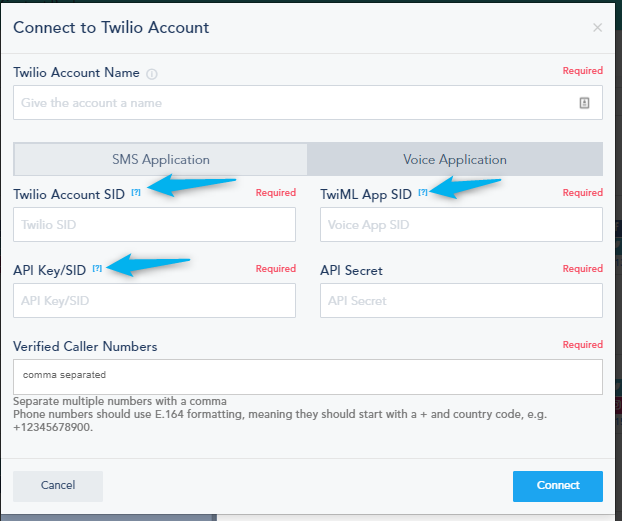Image resolution: width=622 pixels, height=521 pixels.
Task: Open the help link next to Twilio Account SID
Action: (136, 192)
